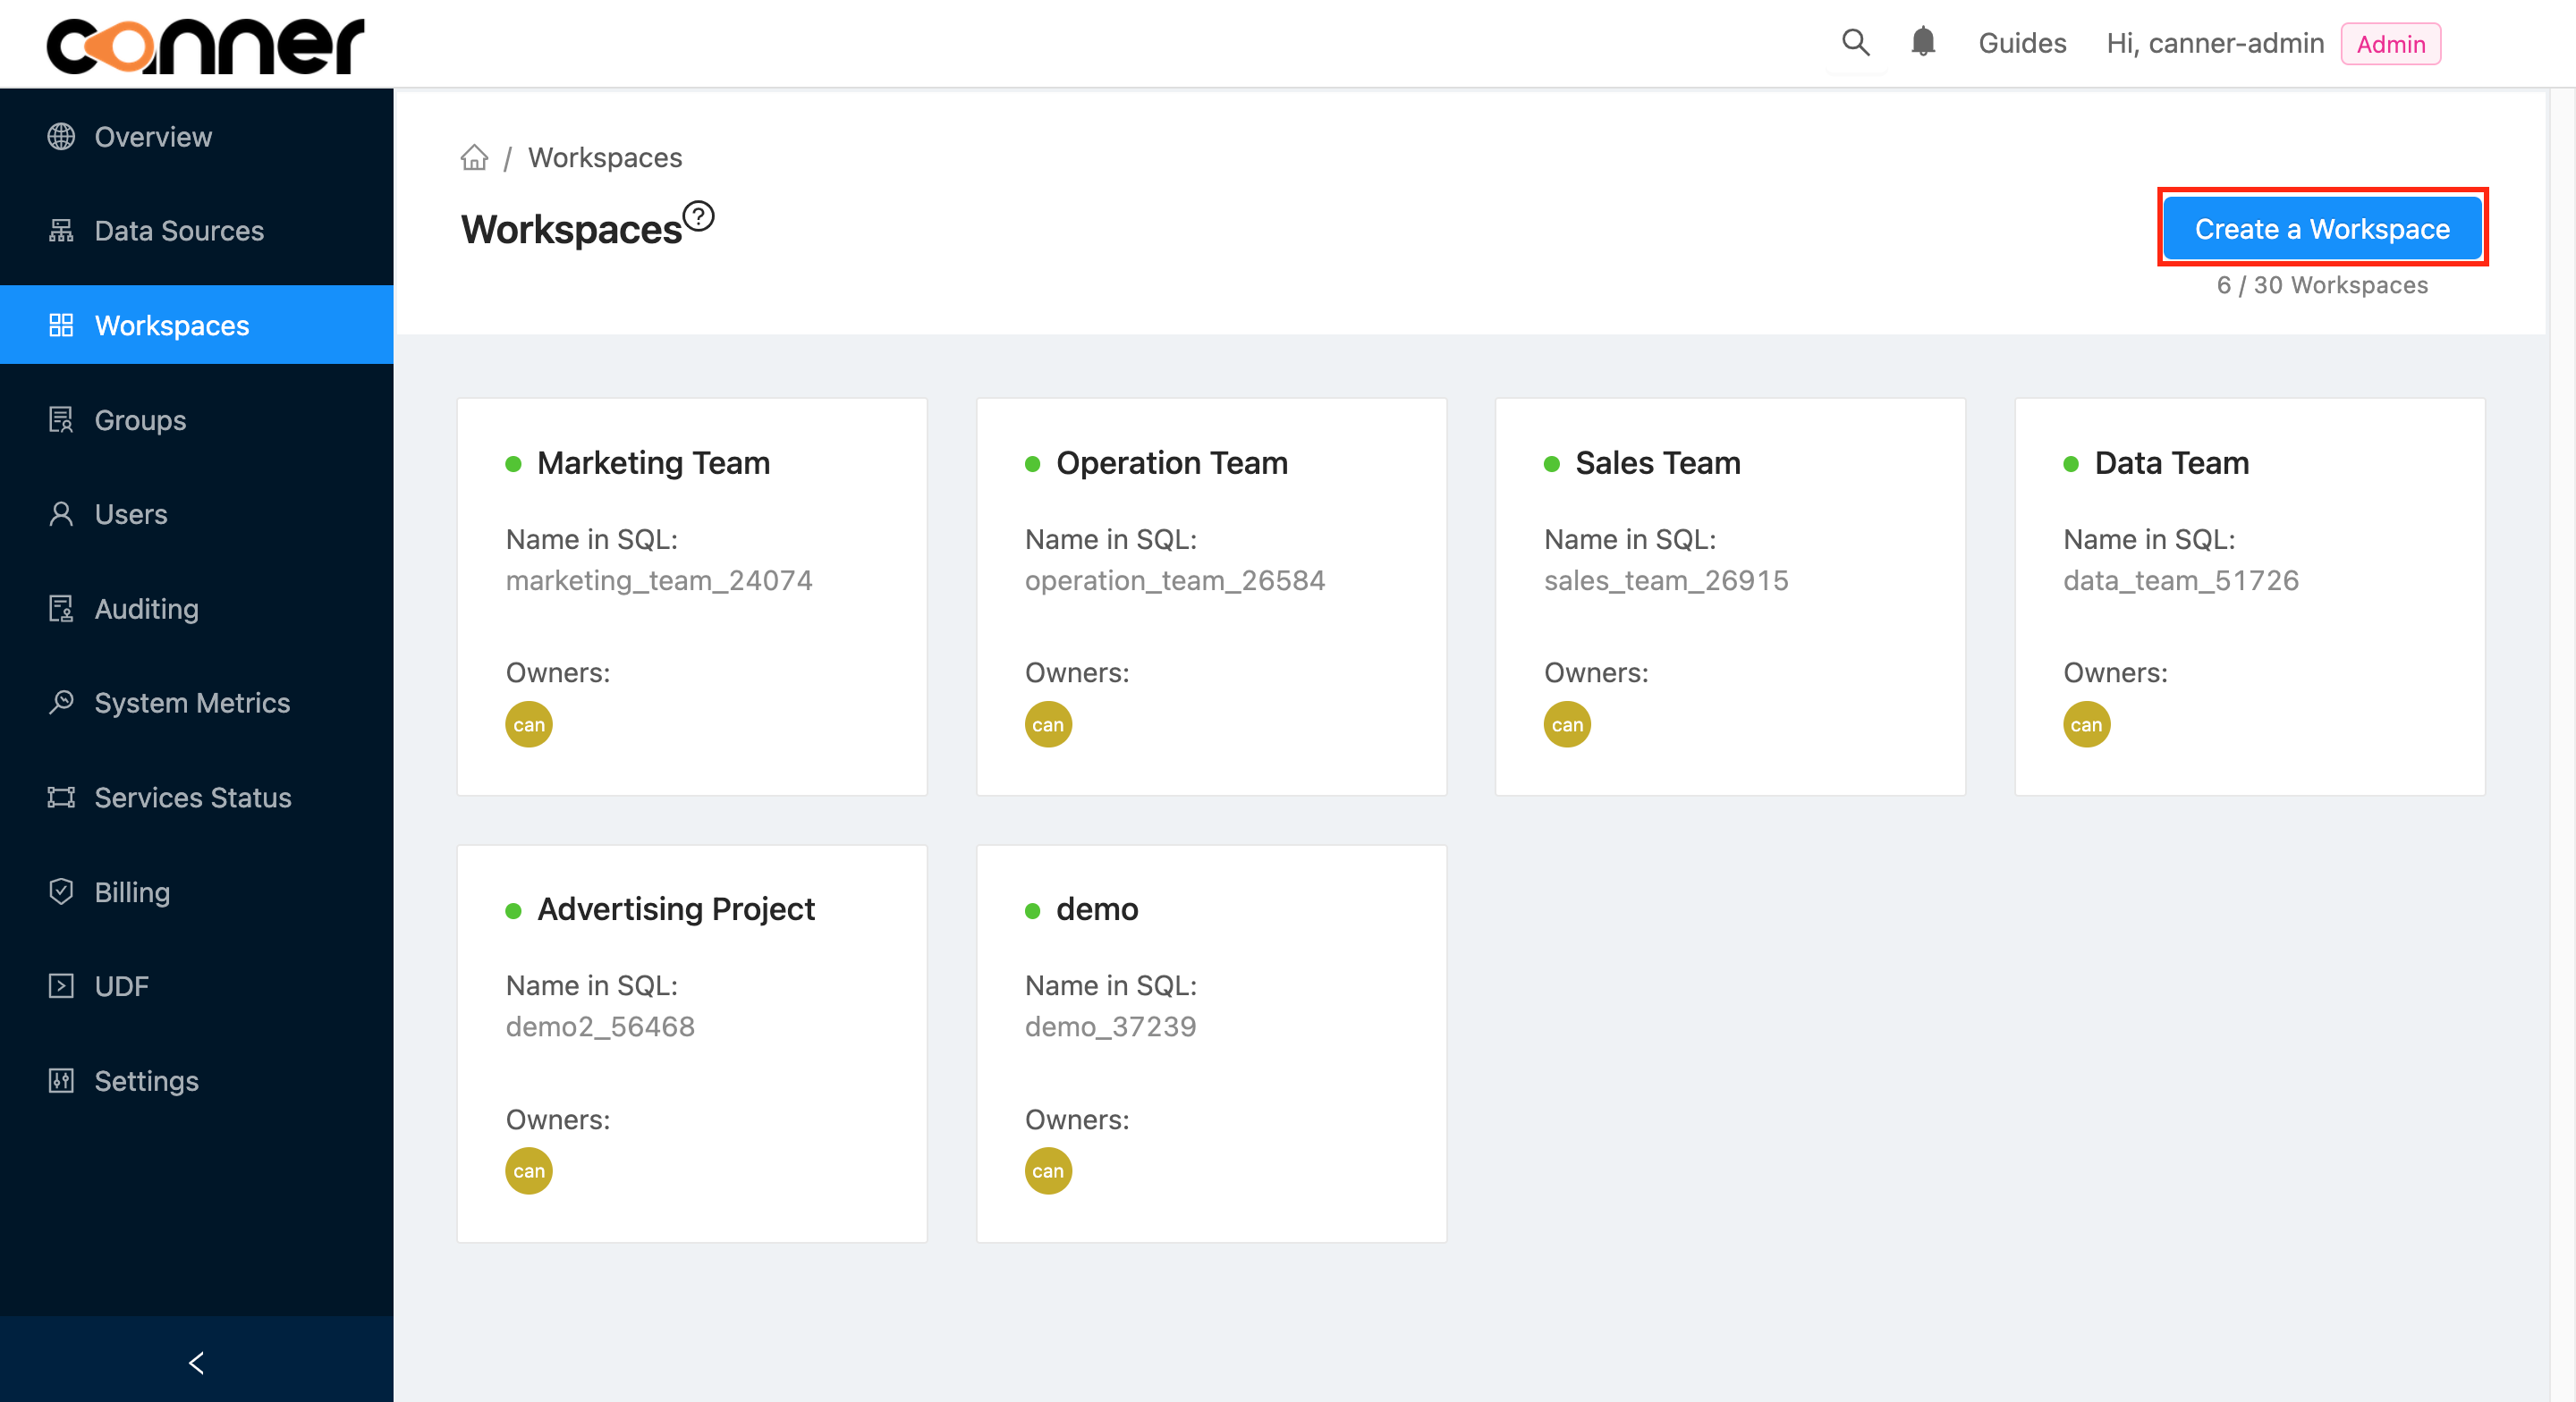Screen dimensions: 2576x1402
Task: Click the Workspaces grid icon in sidebar
Action: point(61,325)
